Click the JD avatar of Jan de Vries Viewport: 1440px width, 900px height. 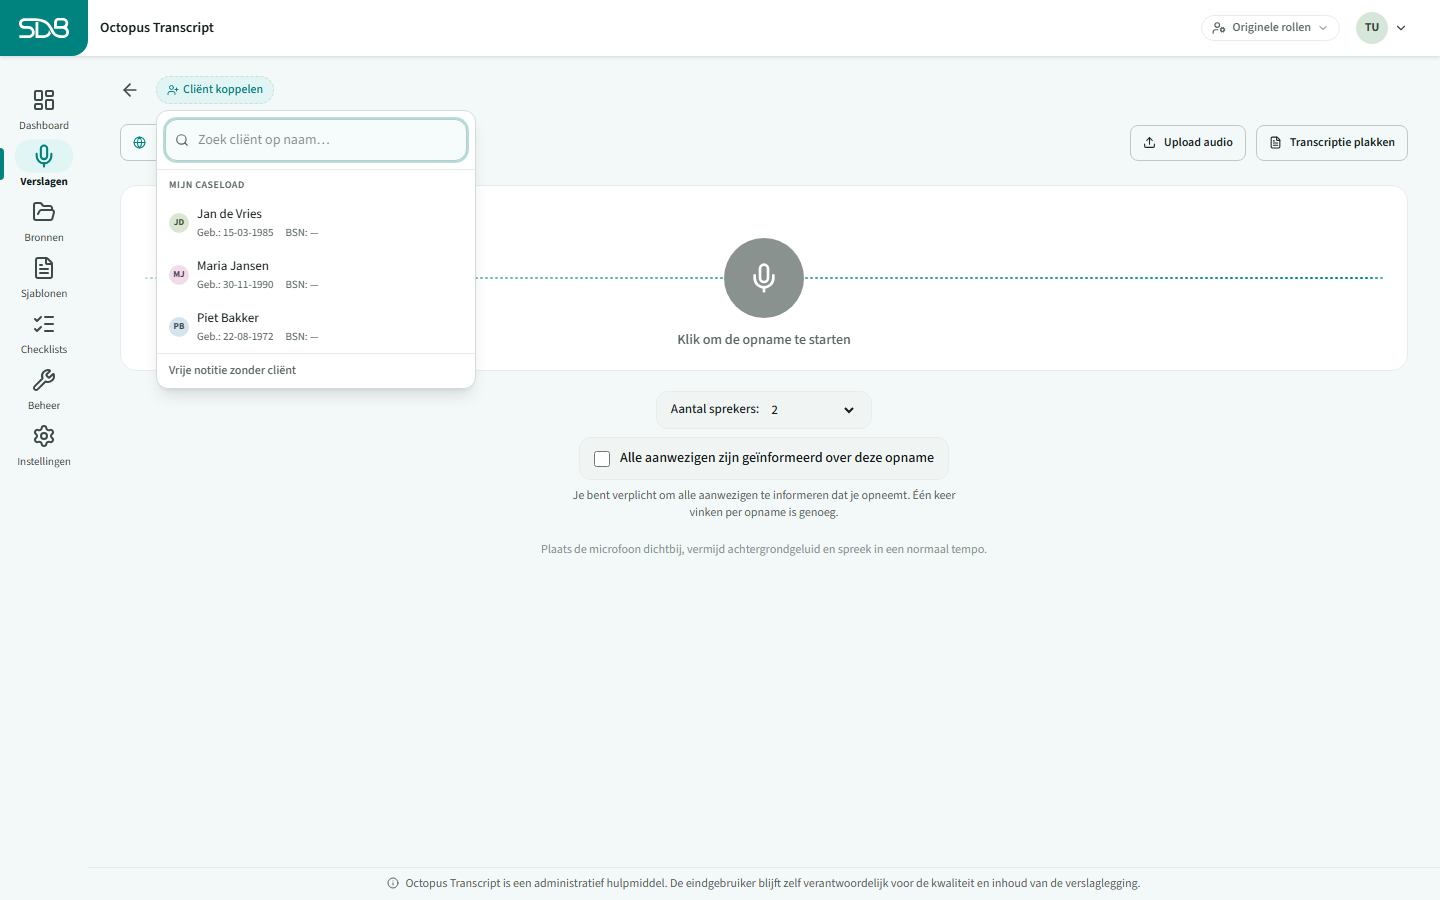179,222
